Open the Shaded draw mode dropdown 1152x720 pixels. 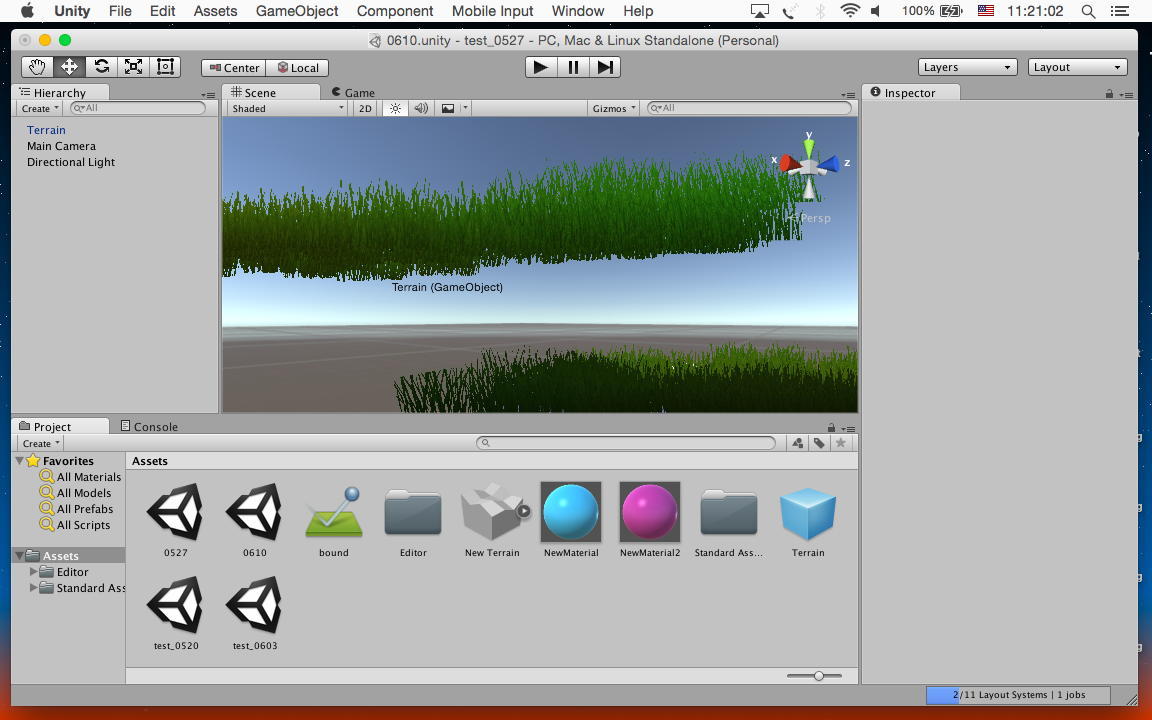(x=287, y=108)
